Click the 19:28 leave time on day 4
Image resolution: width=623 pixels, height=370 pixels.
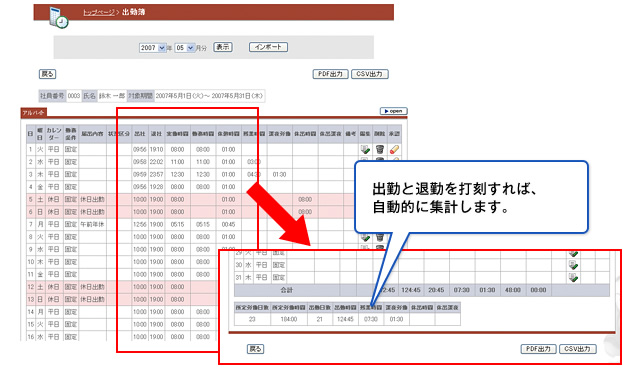157,187
